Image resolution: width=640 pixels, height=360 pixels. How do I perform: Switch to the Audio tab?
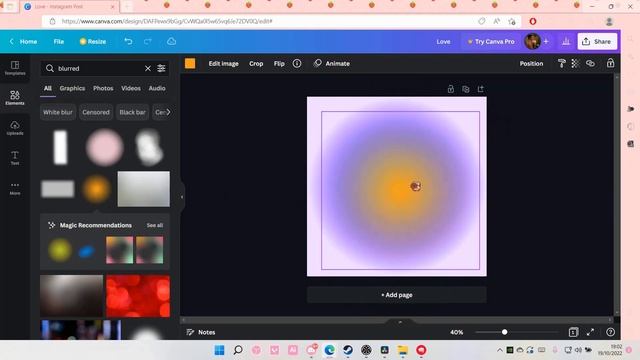pos(157,88)
